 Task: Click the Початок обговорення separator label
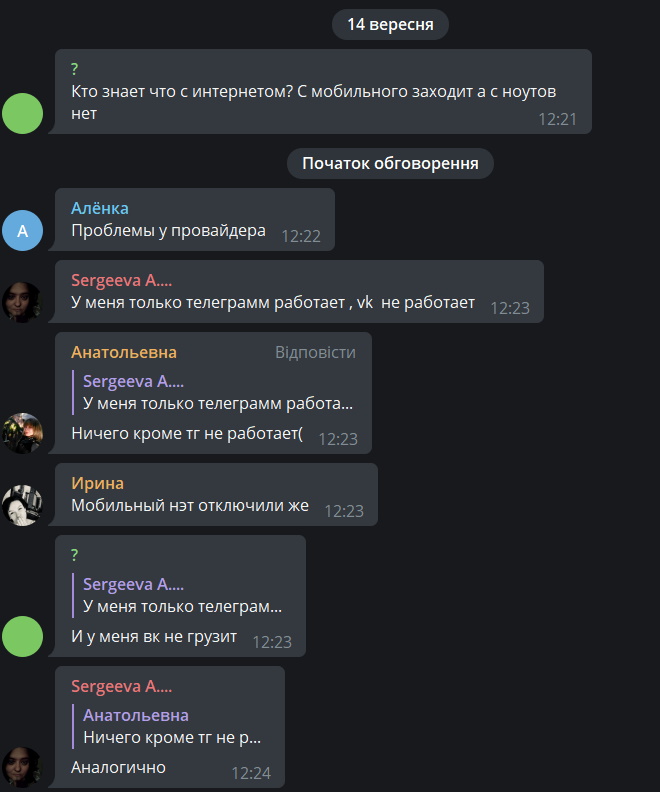coord(390,163)
